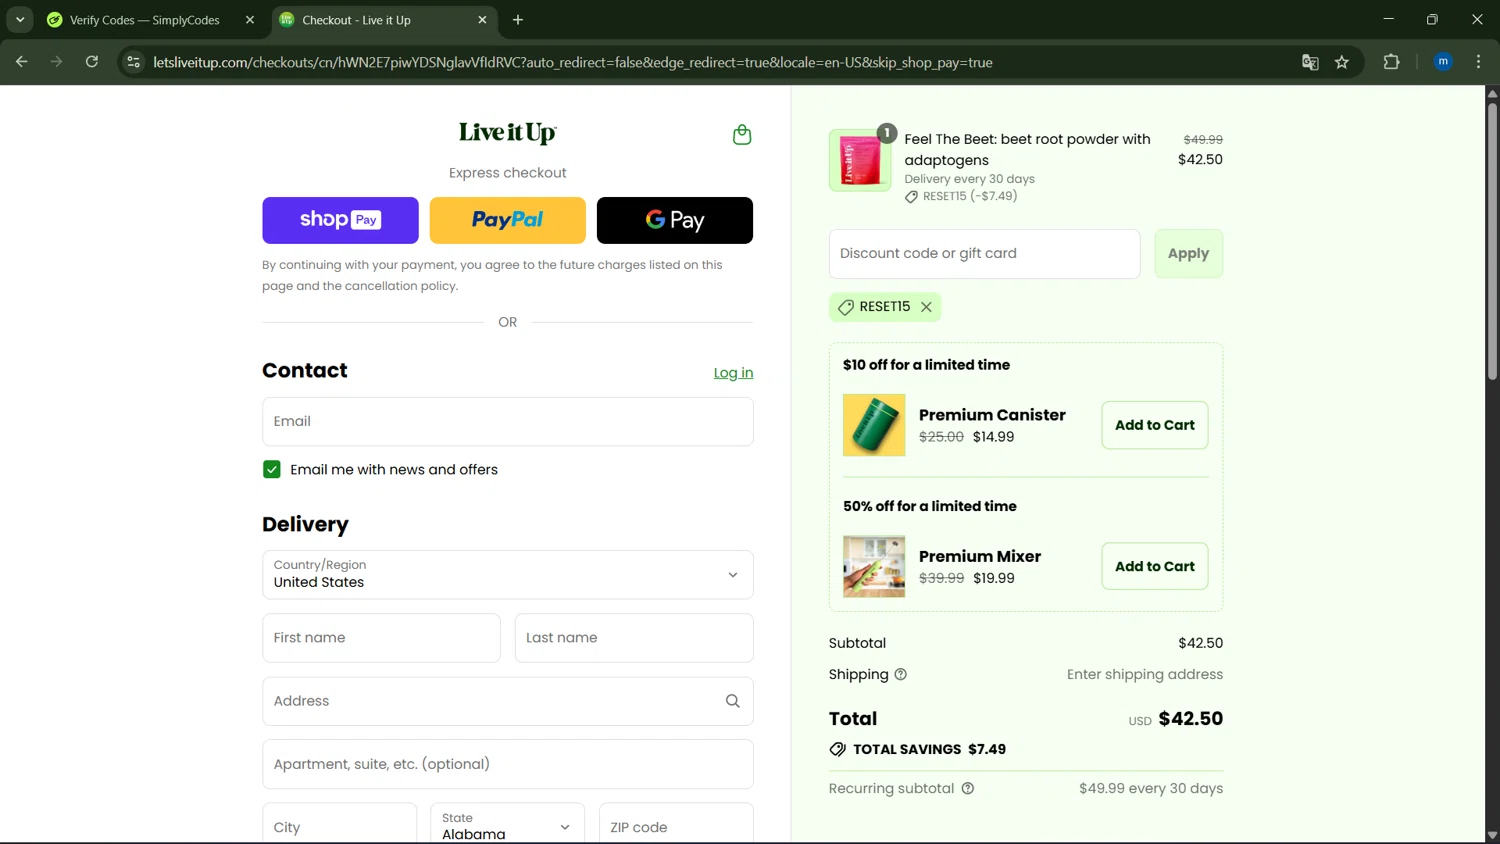
Task: Click the address search magnifier icon
Action: pyautogui.click(x=733, y=701)
